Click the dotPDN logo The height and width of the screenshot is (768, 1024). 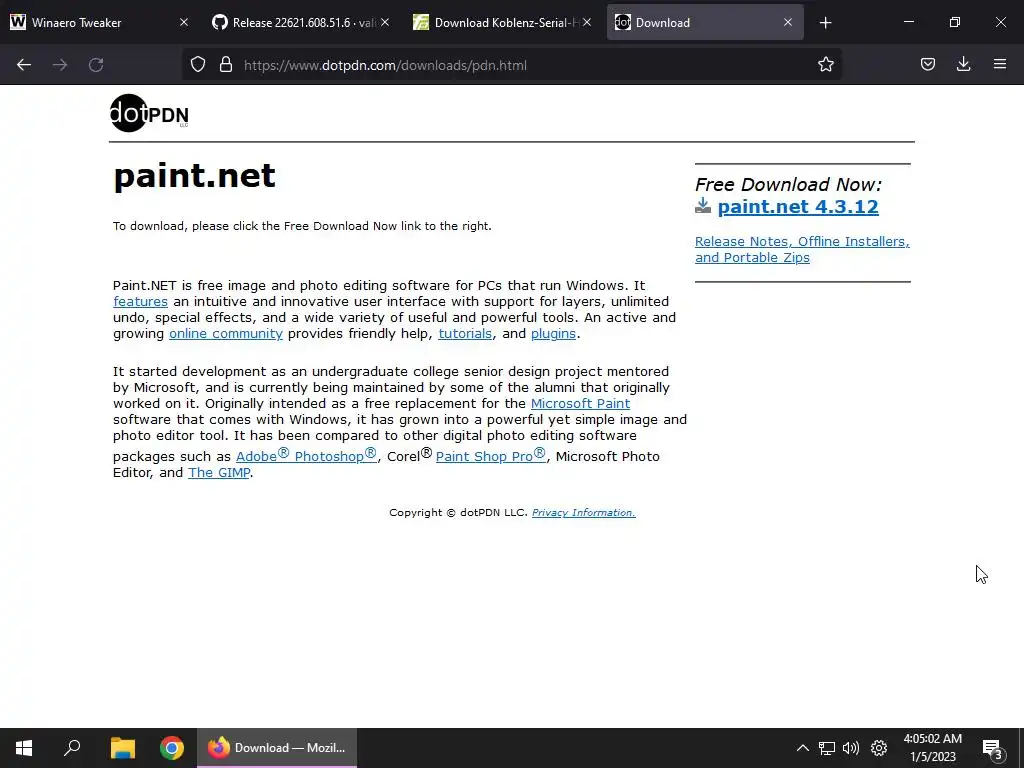(150, 114)
